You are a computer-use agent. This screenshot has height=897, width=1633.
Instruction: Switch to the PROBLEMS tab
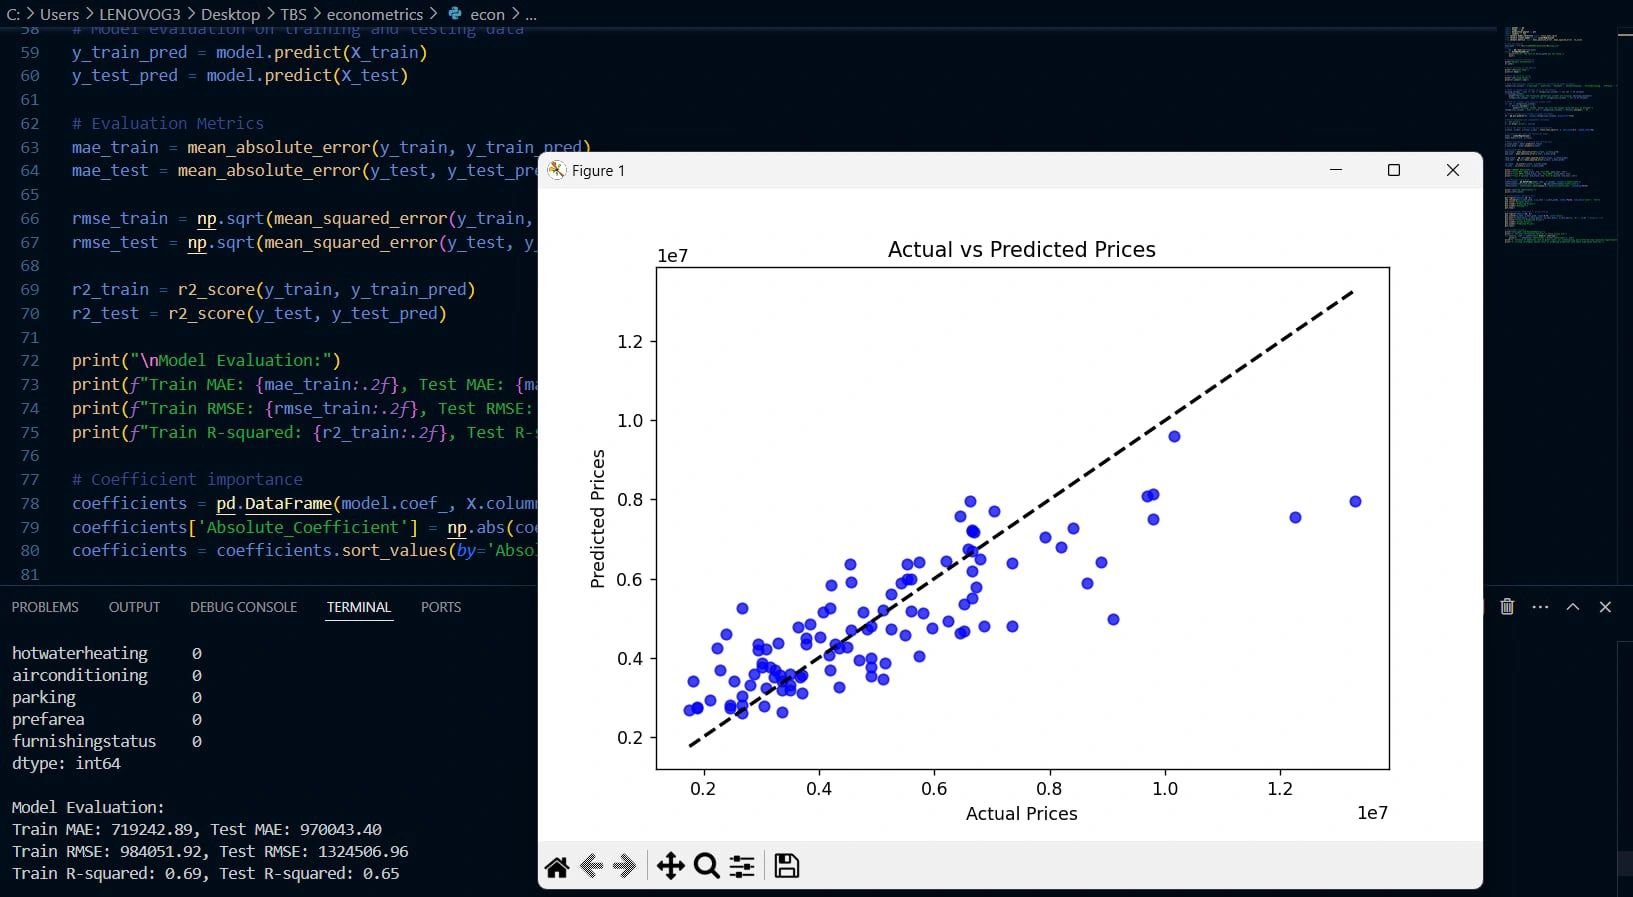[45, 607]
